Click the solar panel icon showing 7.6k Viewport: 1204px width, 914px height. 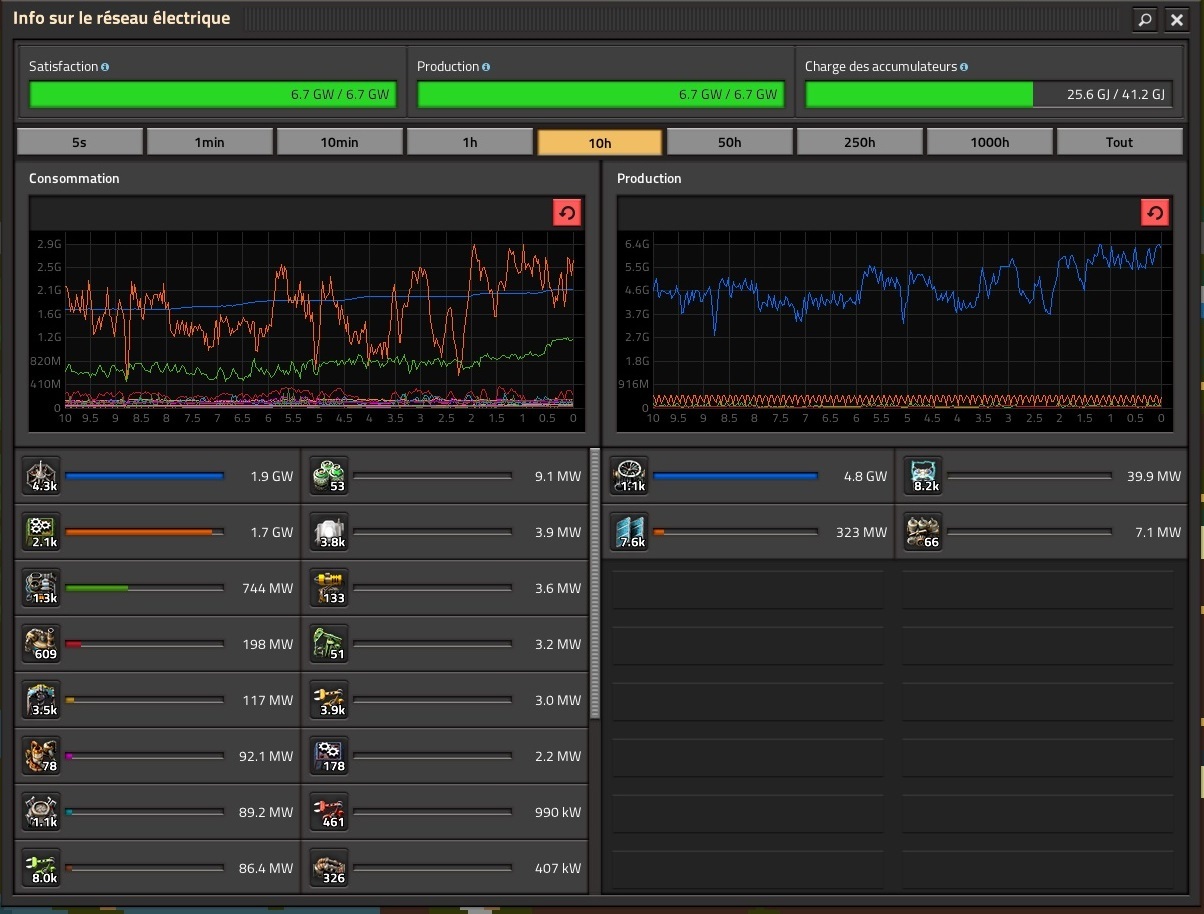630,533
